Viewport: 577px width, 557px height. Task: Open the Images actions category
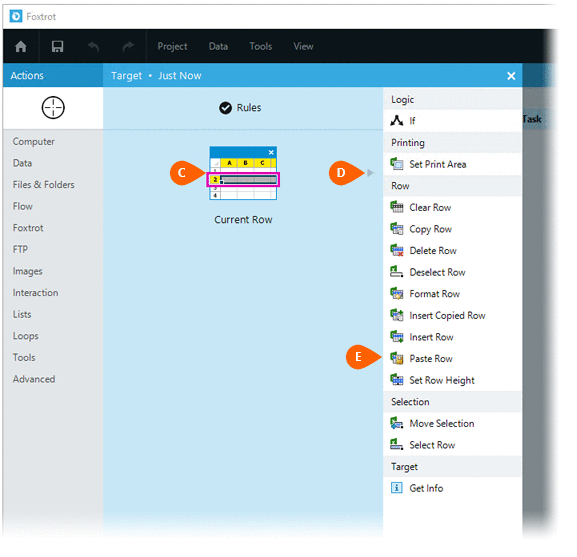27,271
